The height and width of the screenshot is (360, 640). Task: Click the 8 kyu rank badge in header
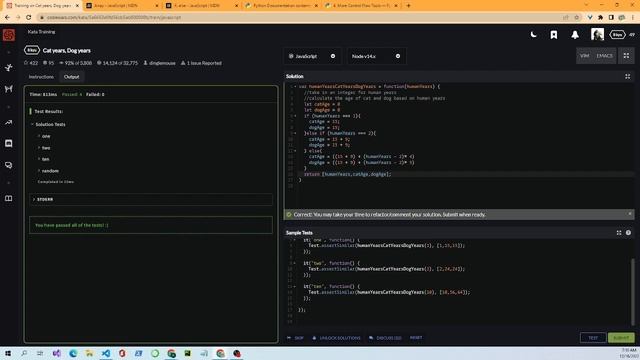point(617,35)
